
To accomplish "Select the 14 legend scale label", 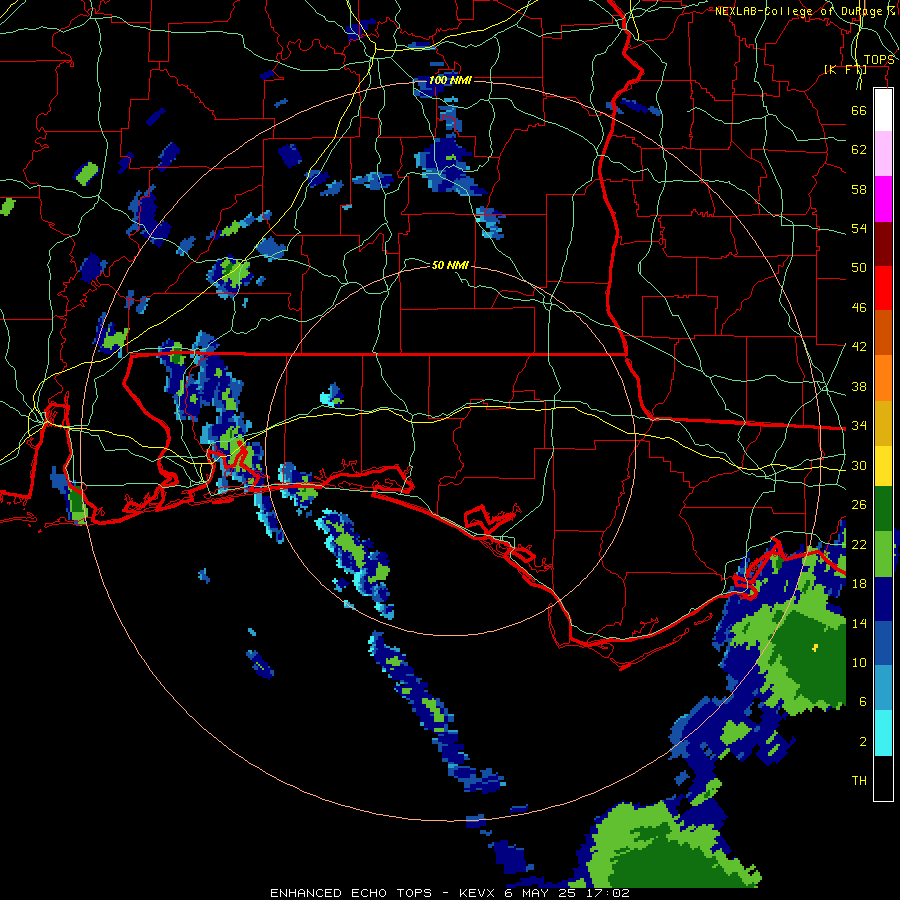I will (859, 623).
